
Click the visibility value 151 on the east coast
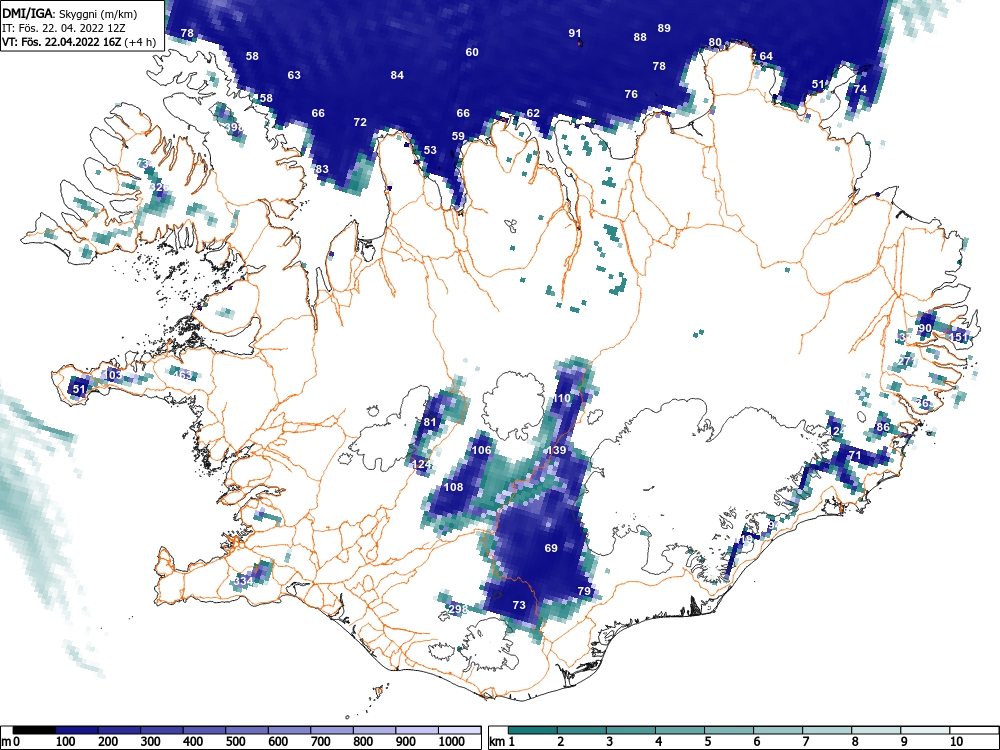tap(959, 337)
